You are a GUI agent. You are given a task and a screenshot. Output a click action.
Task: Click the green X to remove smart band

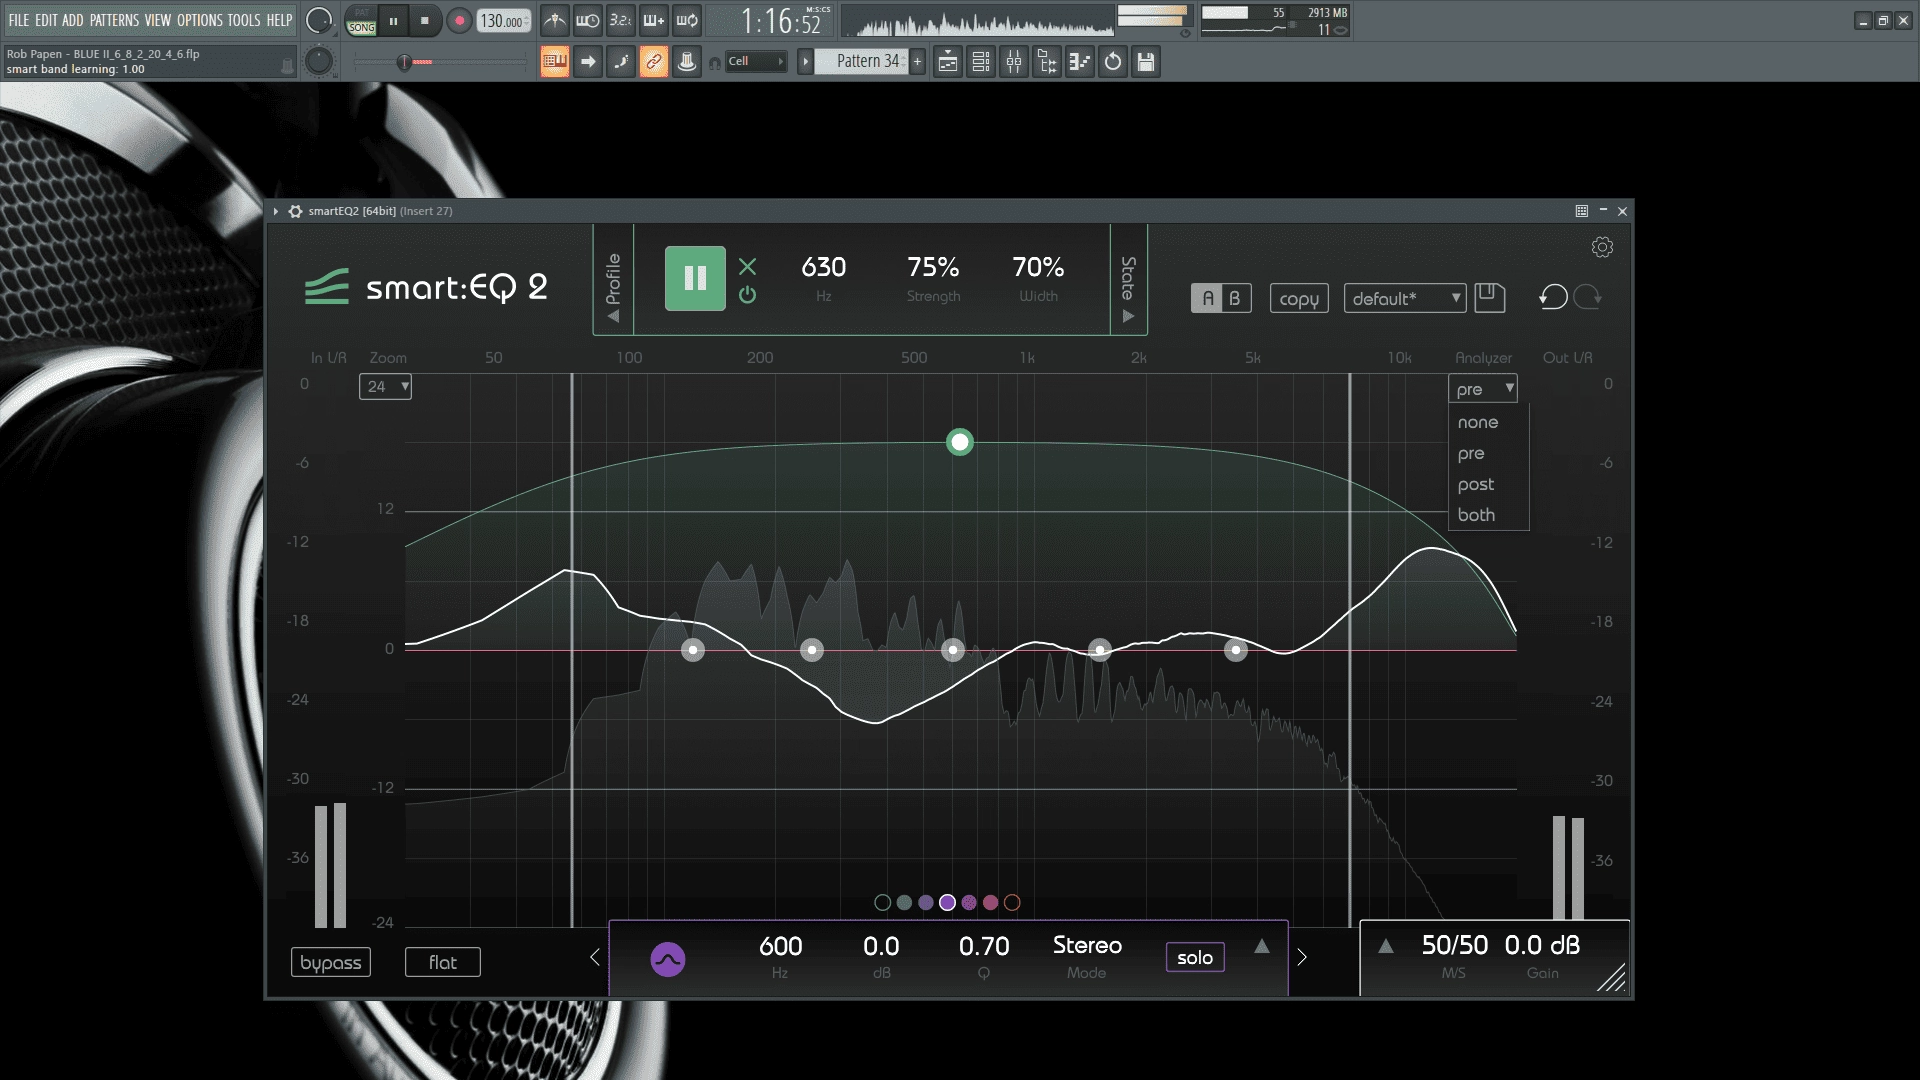click(747, 266)
